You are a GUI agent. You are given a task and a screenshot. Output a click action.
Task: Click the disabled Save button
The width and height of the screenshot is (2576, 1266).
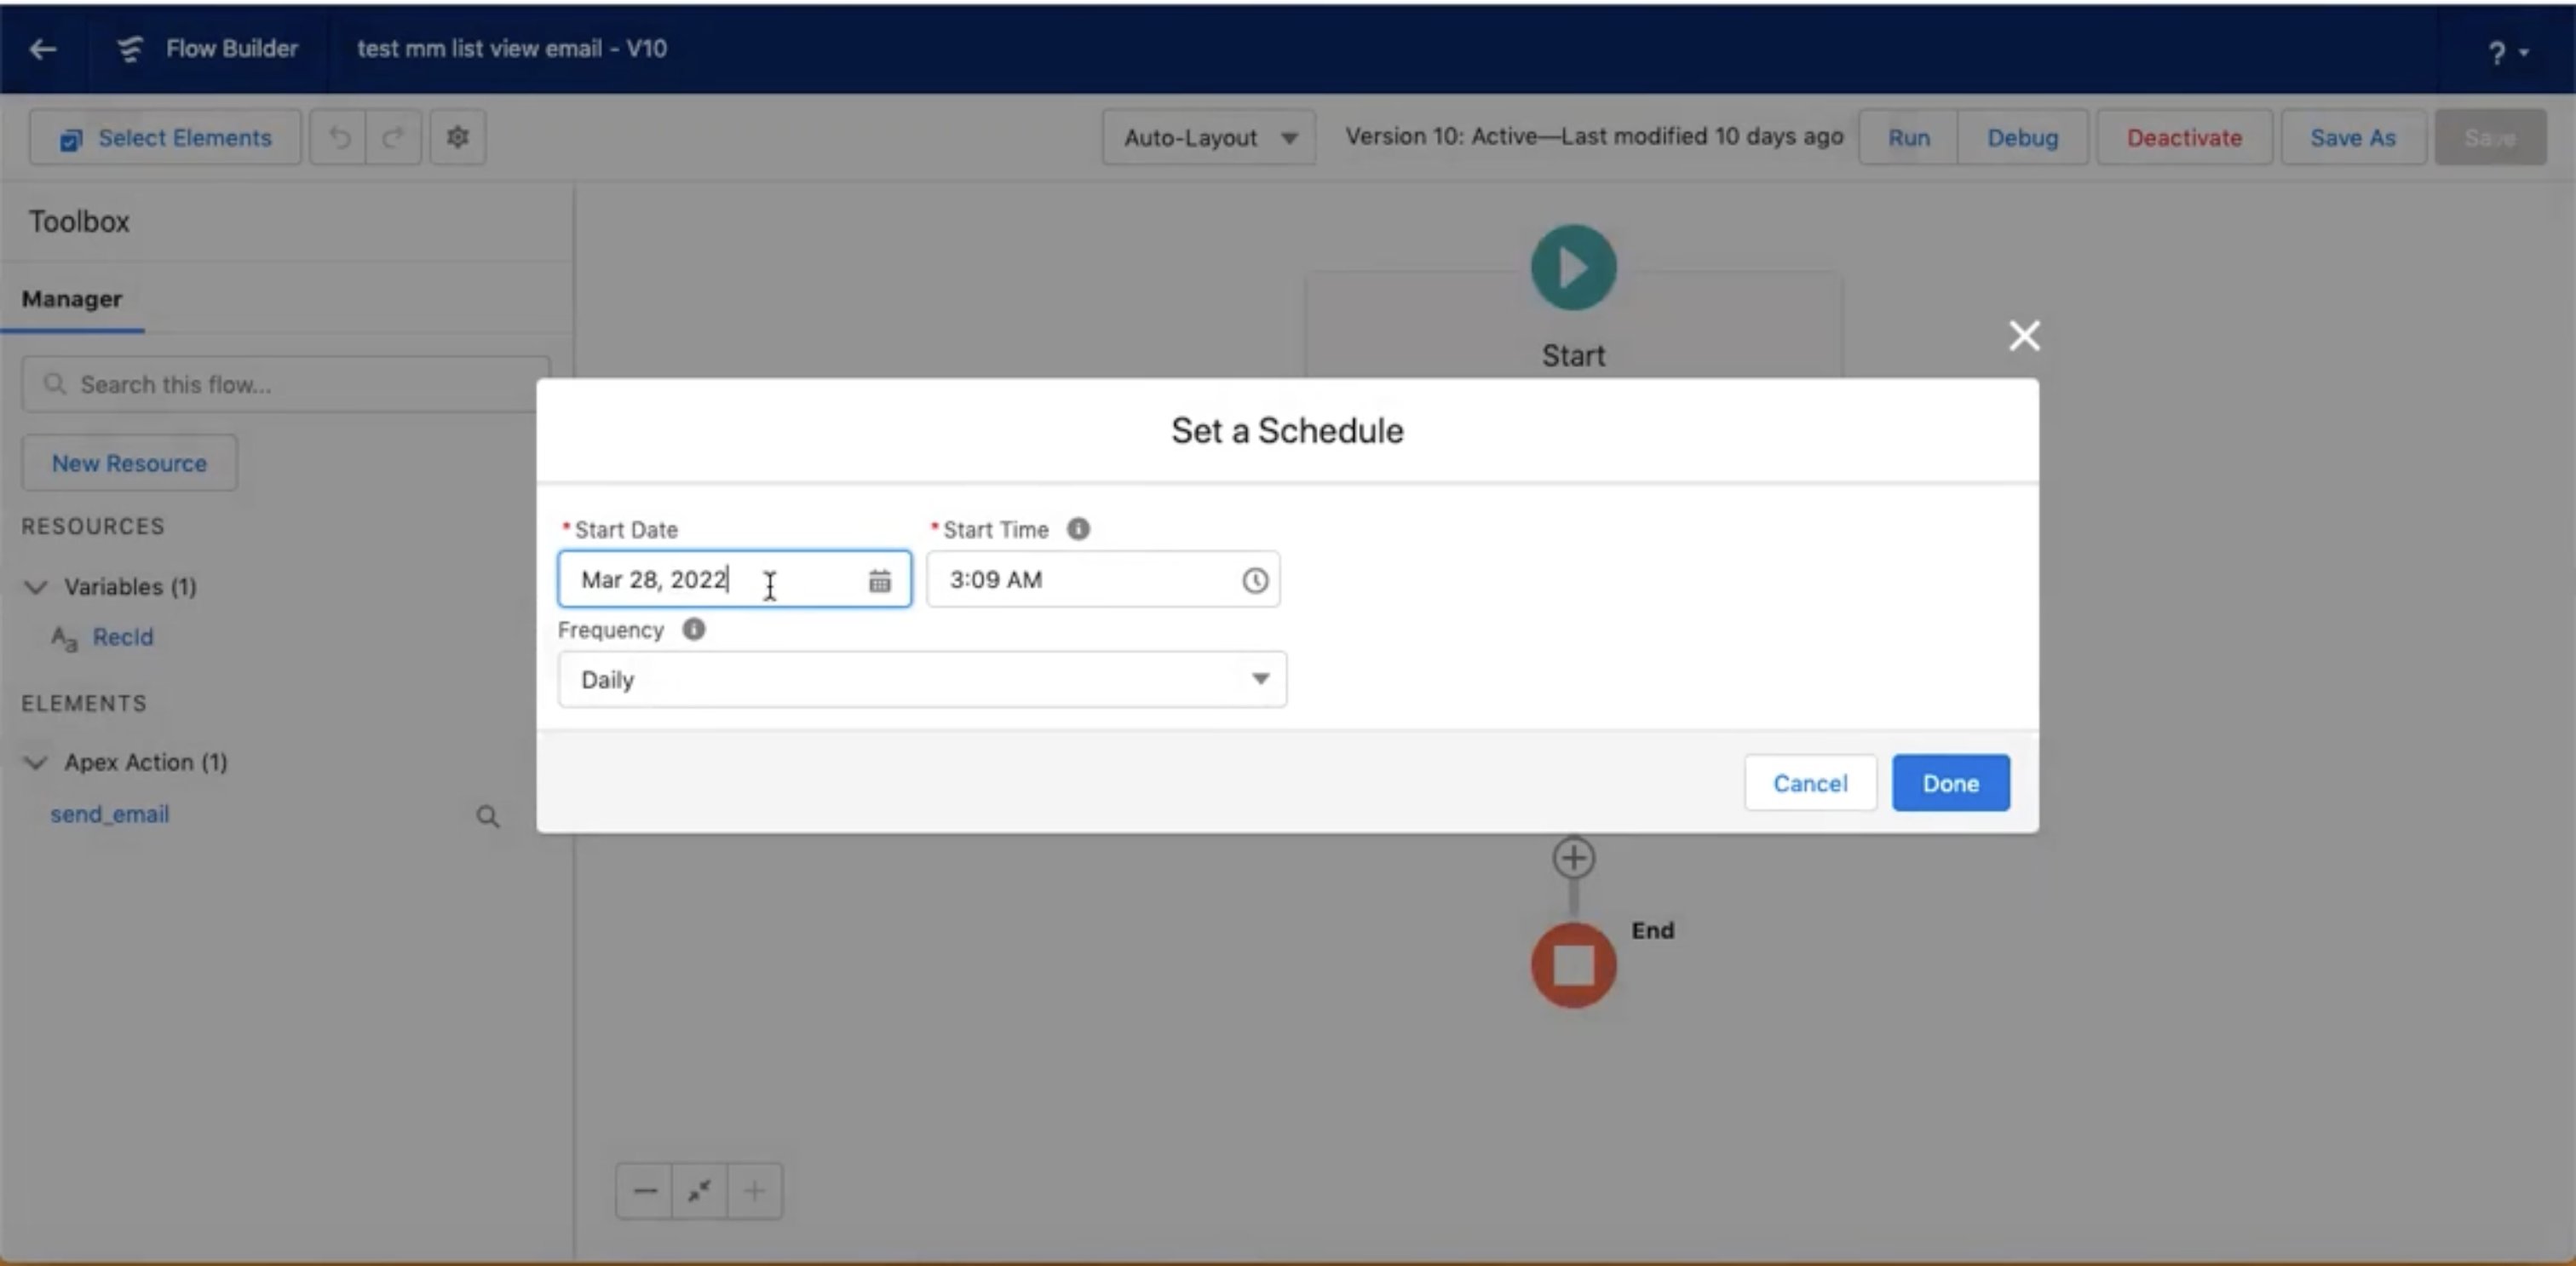tap(2490, 138)
